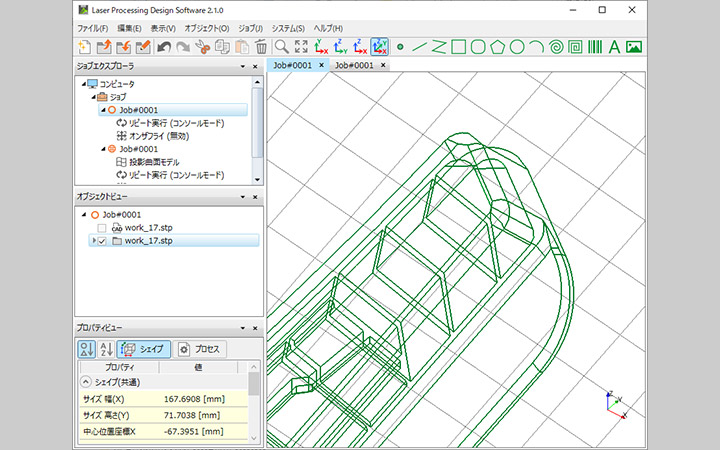Click the プロセス button
The width and height of the screenshot is (720, 450).
(x=201, y=349)
